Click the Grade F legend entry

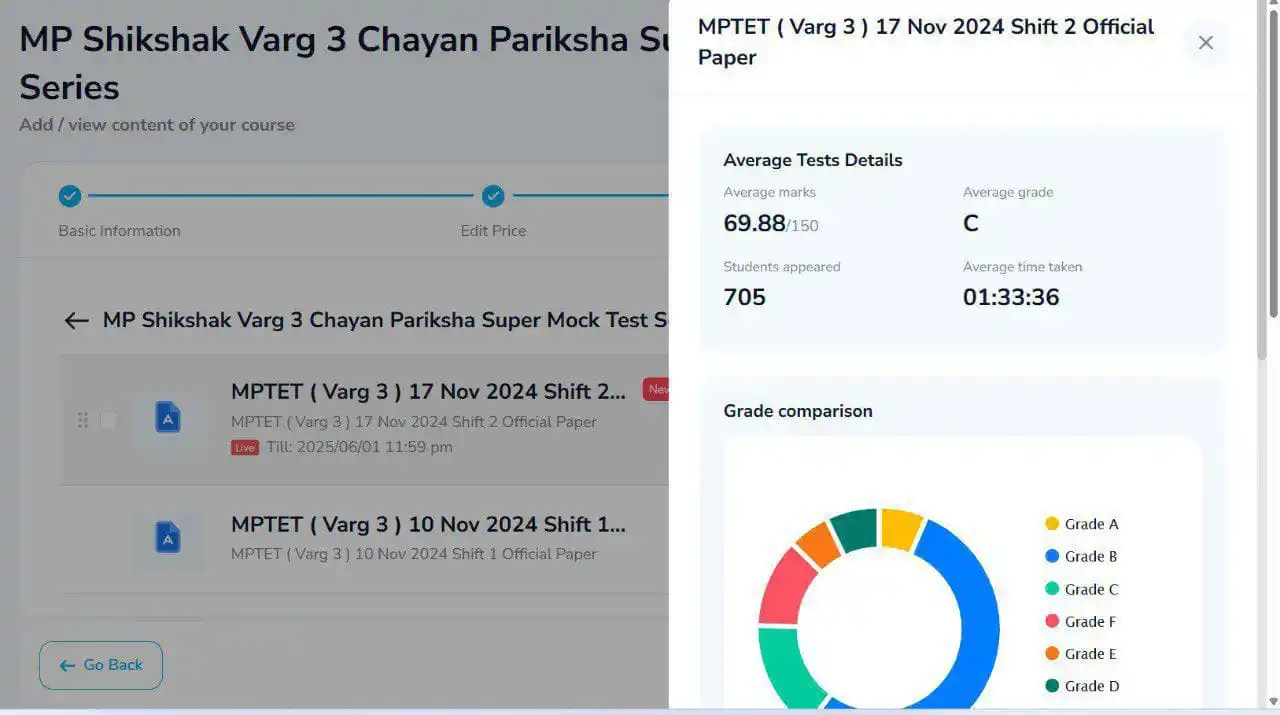(1081, 621)
